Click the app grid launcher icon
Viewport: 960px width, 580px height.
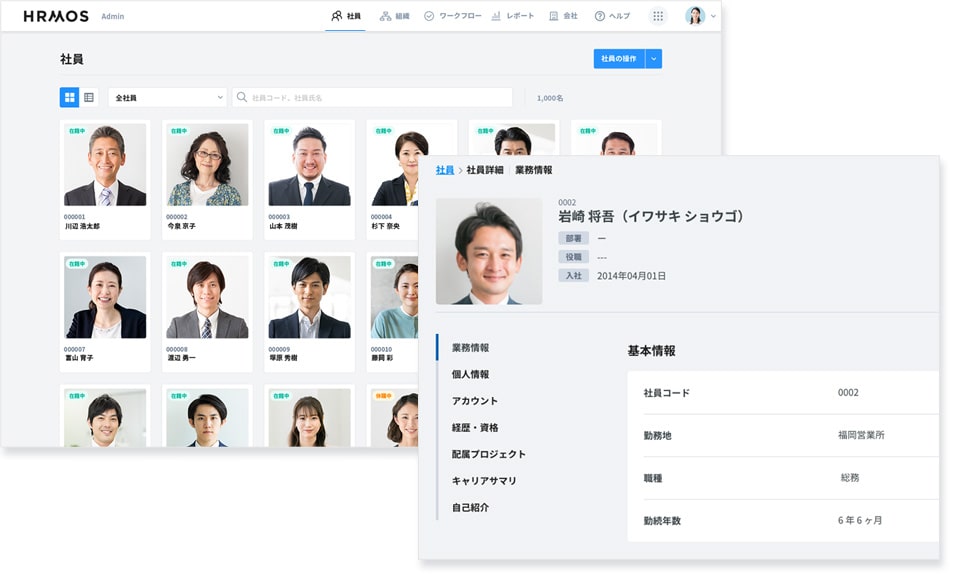coord(658,16)
